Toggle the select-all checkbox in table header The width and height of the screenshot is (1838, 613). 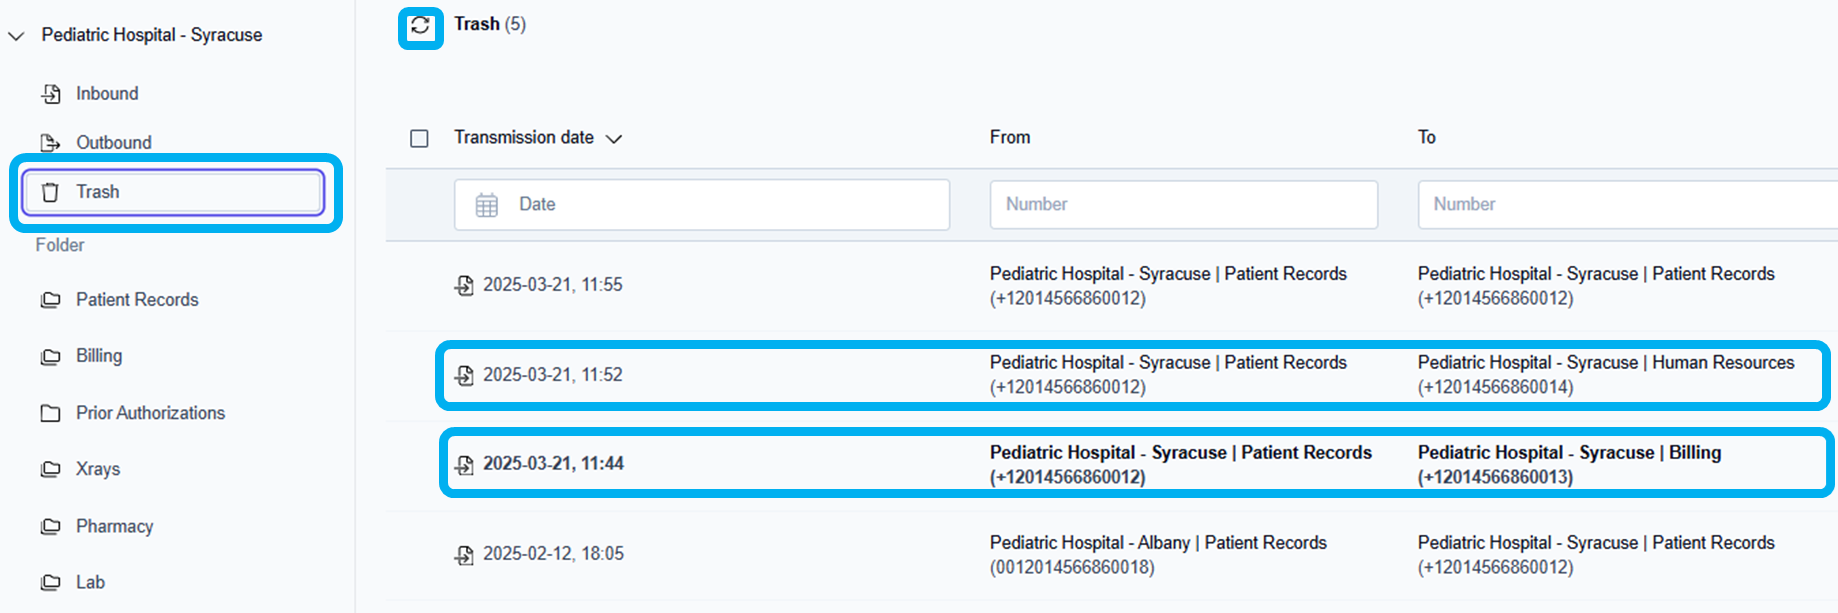(420, 138)
